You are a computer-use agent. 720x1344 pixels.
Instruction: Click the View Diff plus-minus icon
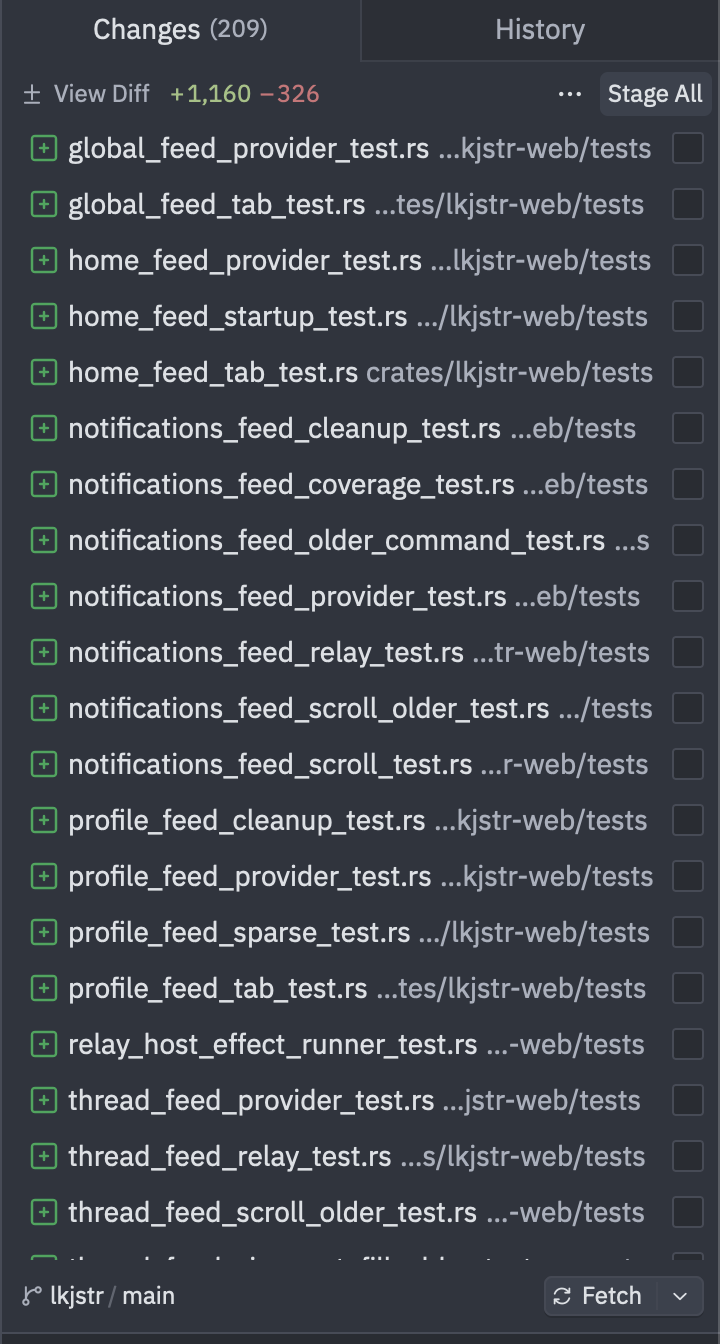(32, 94)
